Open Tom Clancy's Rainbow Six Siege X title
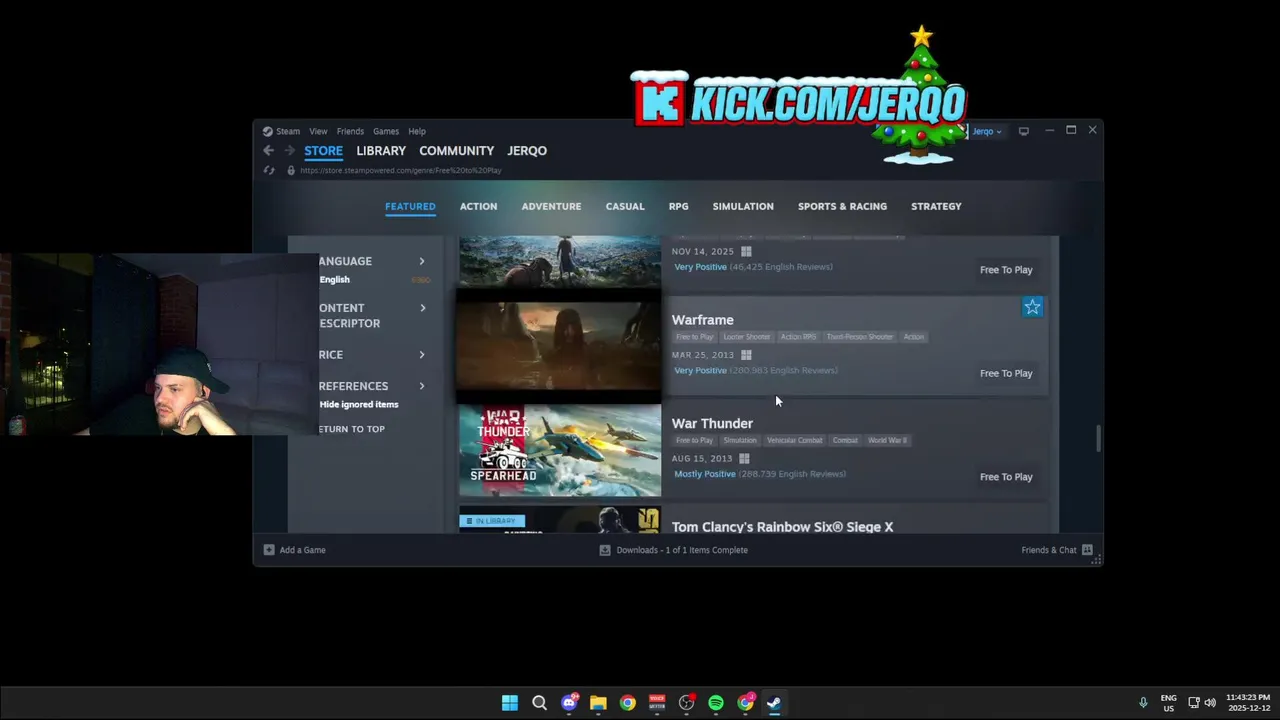1280x720 pixels. 783,527
